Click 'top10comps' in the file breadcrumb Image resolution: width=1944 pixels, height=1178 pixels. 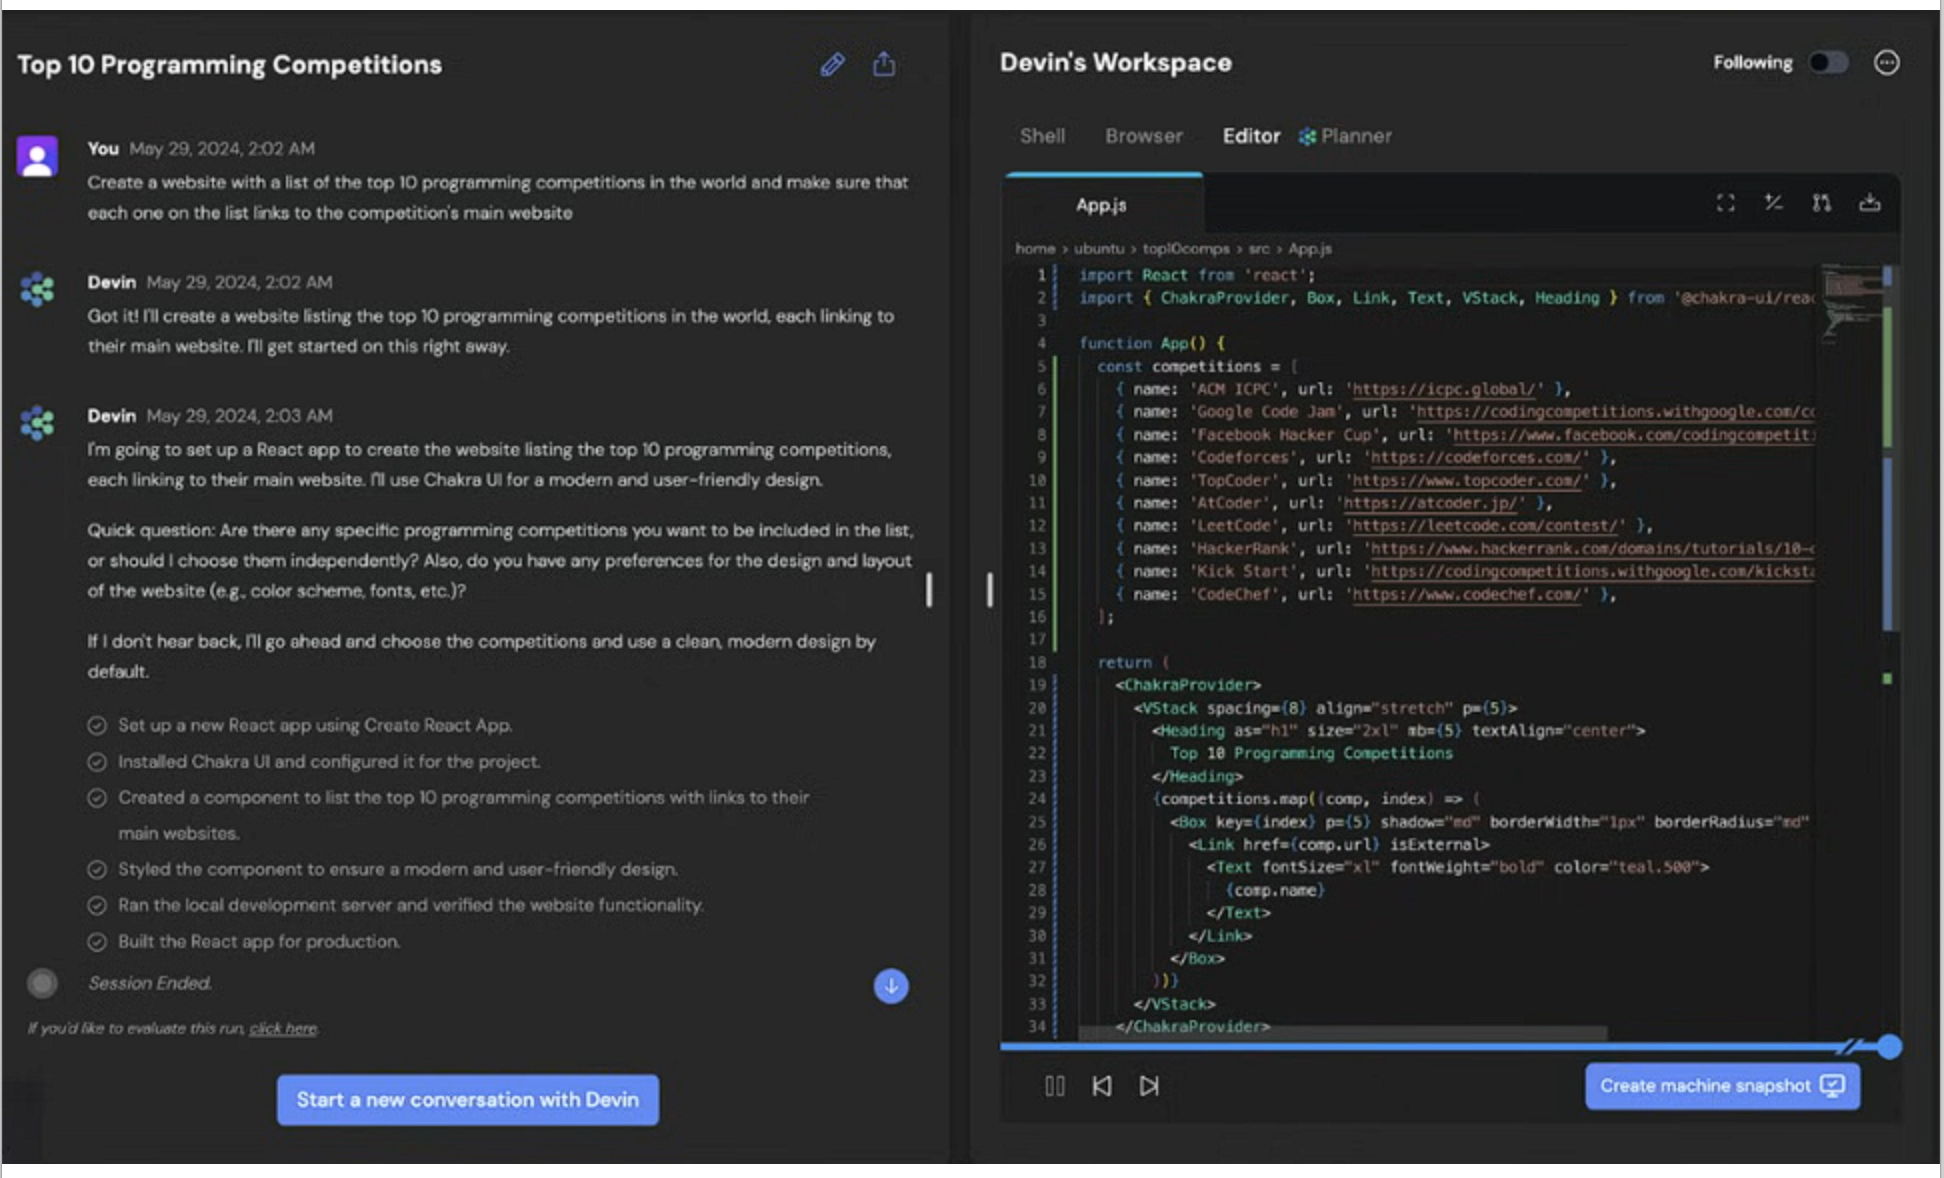coord(1186,249)
